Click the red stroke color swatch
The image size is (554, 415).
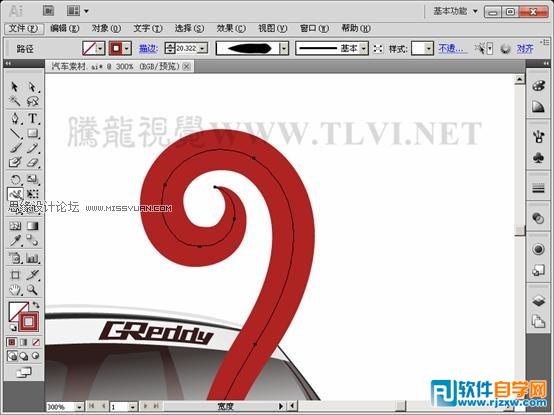(116, 48)
